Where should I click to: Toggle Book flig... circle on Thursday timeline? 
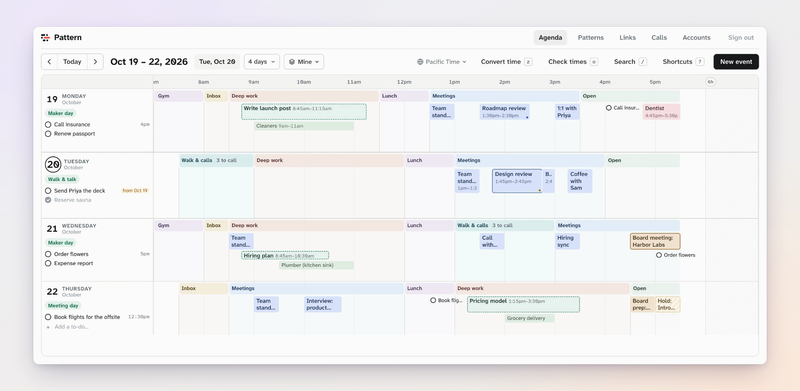[x=433, y=301]
